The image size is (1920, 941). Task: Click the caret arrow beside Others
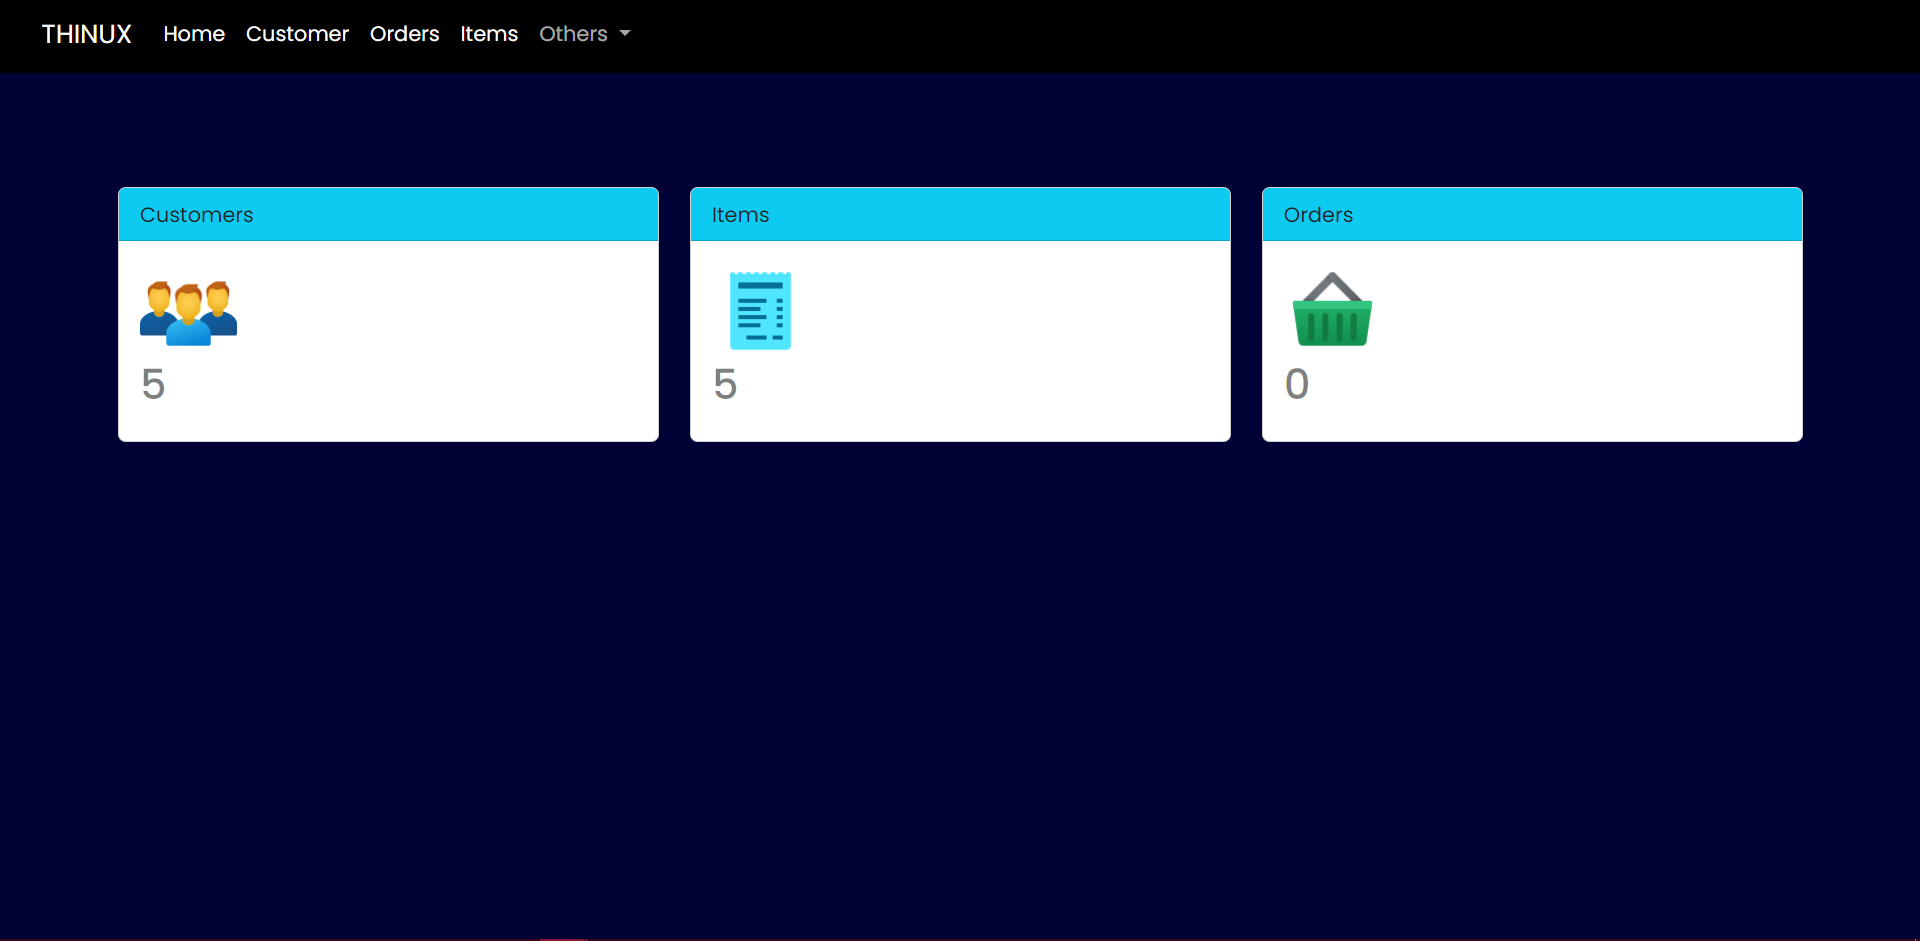point(625,34)
